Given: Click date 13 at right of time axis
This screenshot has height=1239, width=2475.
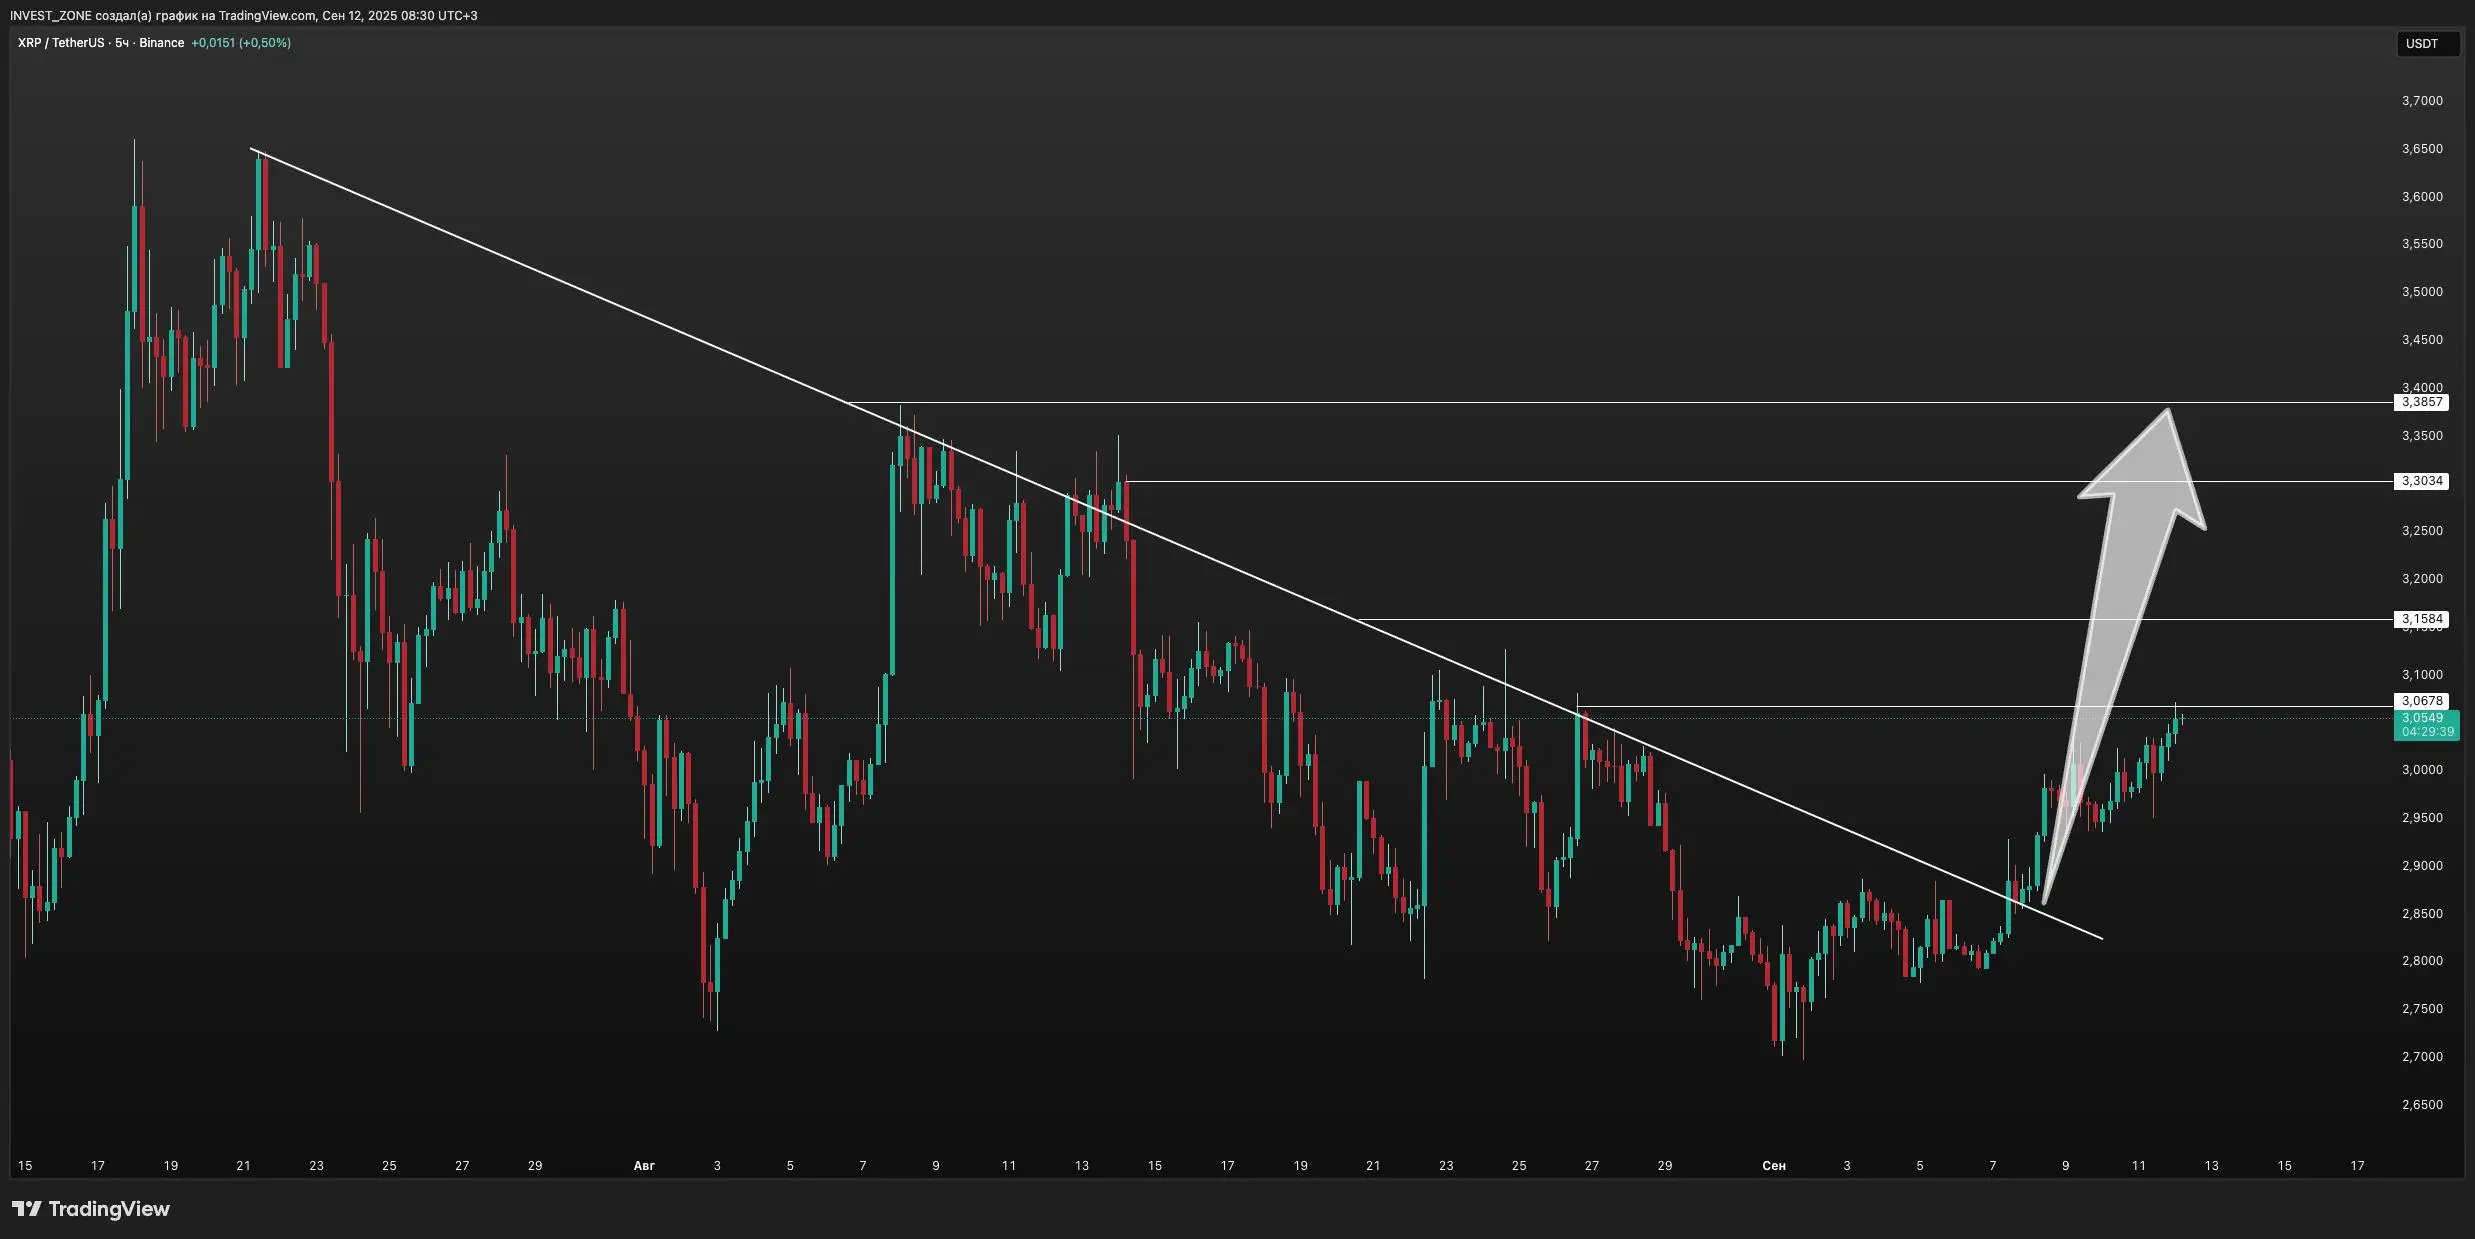Looking at the screenshot, I should (2211, 1165).
